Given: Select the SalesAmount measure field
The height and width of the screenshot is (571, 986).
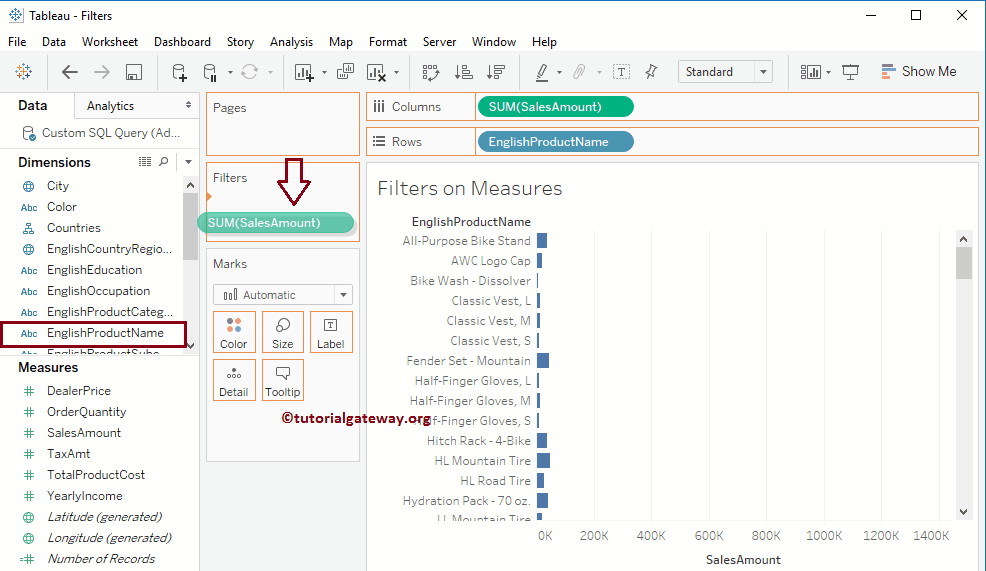Looking at the screenshot, I should coord(84,433).
